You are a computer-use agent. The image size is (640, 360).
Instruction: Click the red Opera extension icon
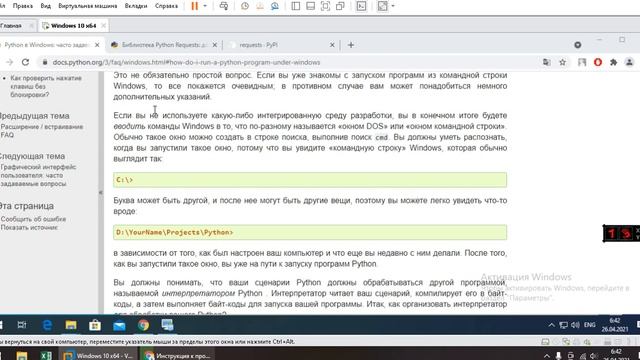pyautogui.click(x=598, y=62)
